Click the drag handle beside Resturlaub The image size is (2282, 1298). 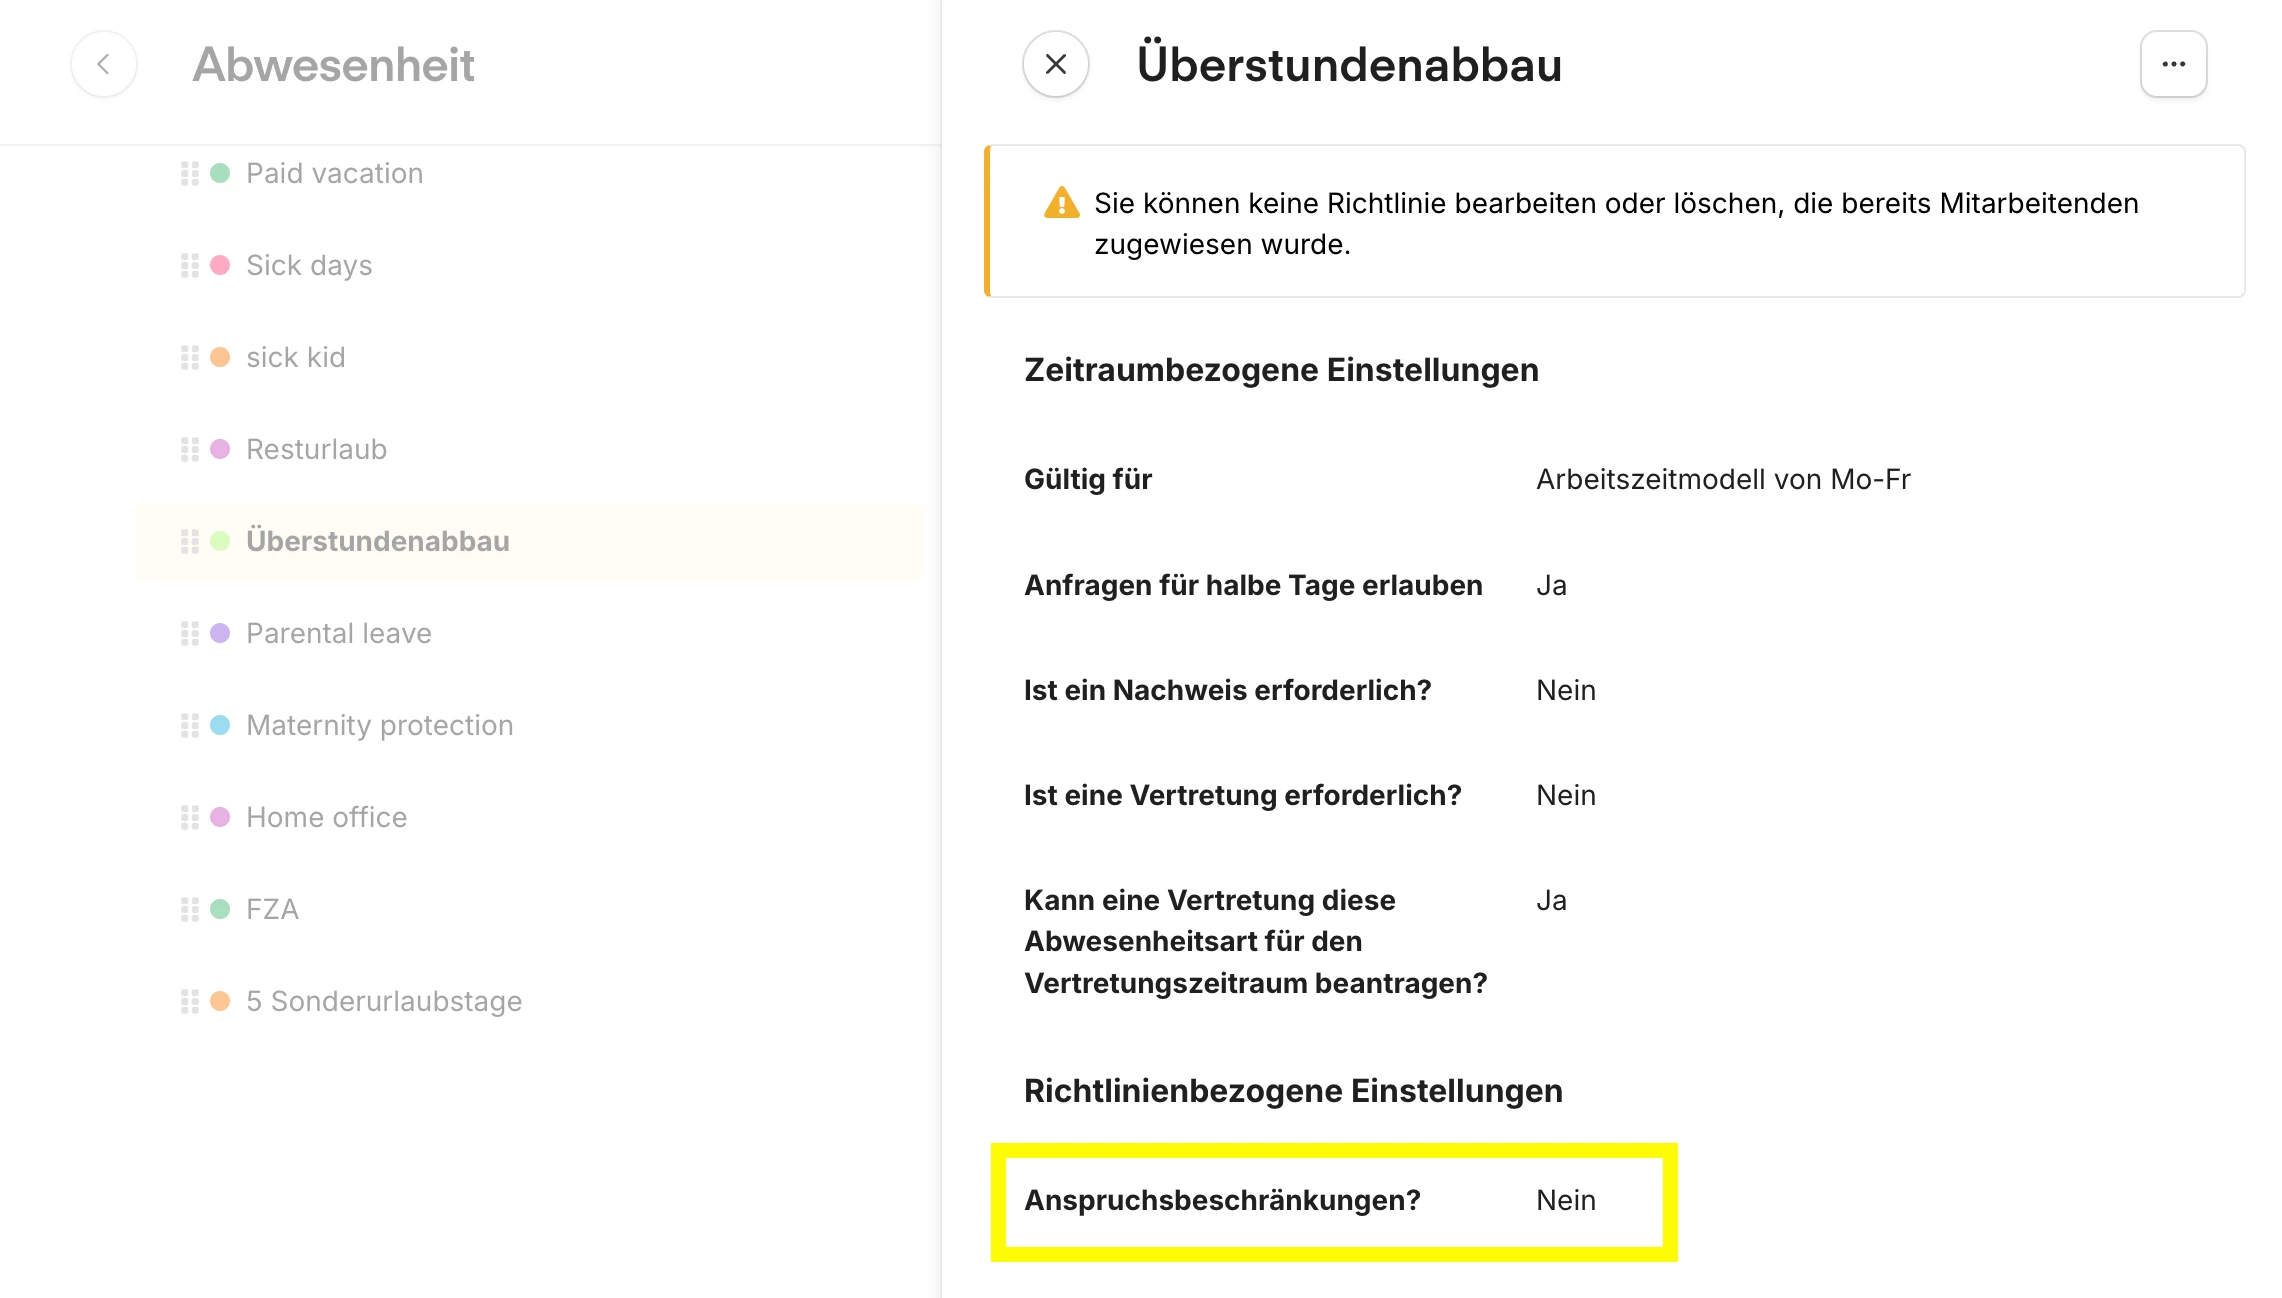(189, 449)
